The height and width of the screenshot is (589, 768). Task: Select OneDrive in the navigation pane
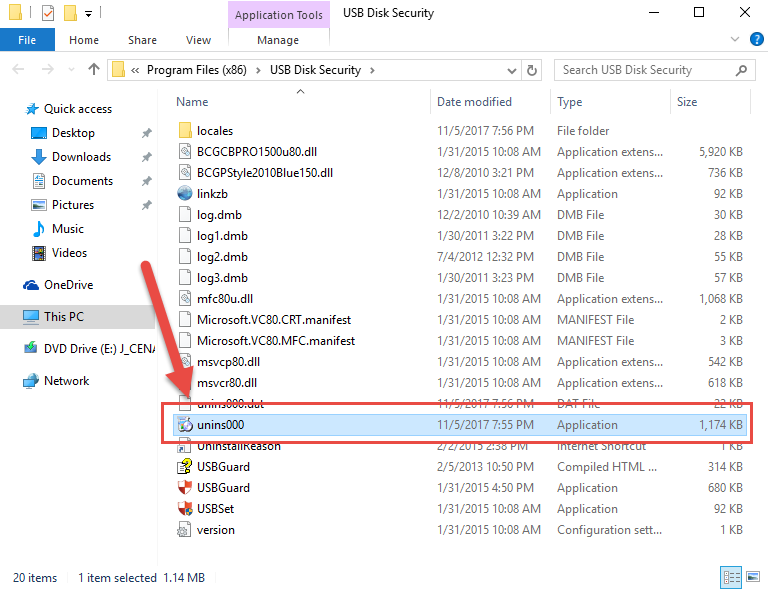(69, 284)
